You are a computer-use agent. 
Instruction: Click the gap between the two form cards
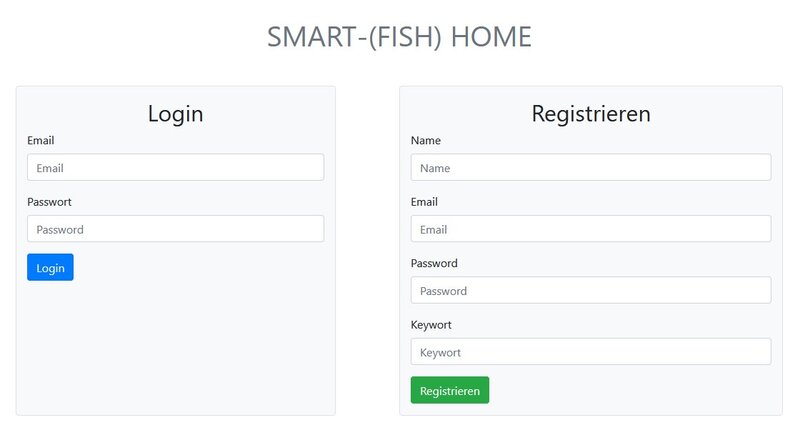367,250
